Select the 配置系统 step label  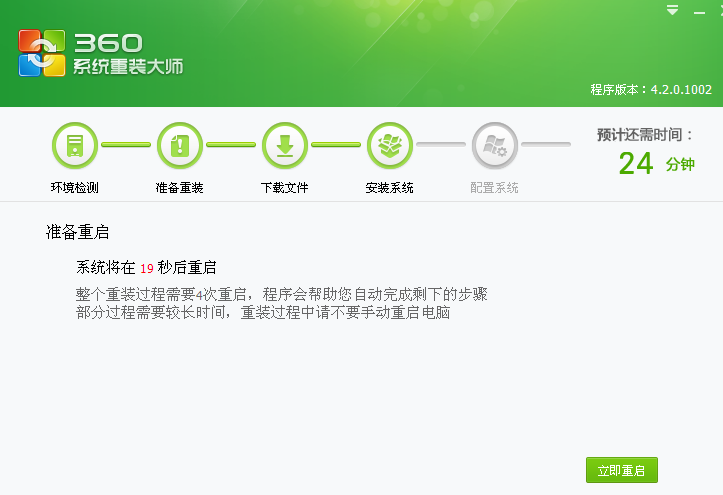click(494, 188)
